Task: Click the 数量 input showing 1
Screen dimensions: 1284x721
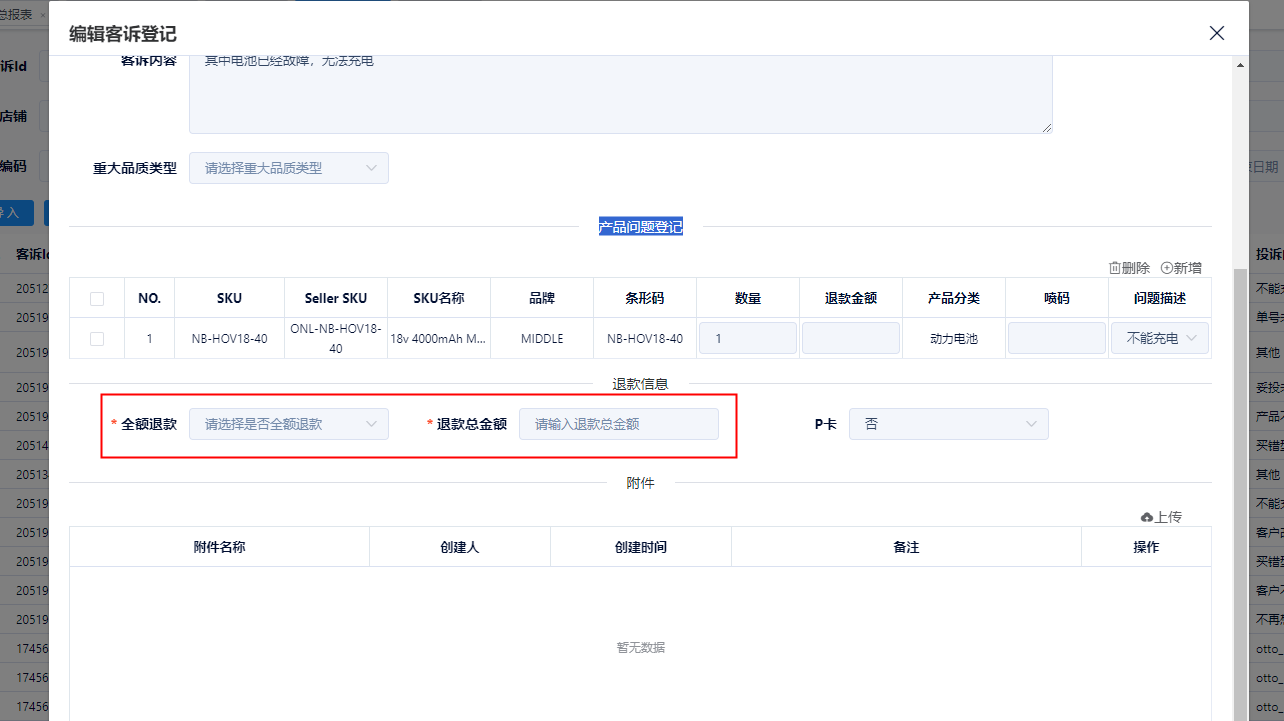Action: pyautogui.click(x=747, y=338)
